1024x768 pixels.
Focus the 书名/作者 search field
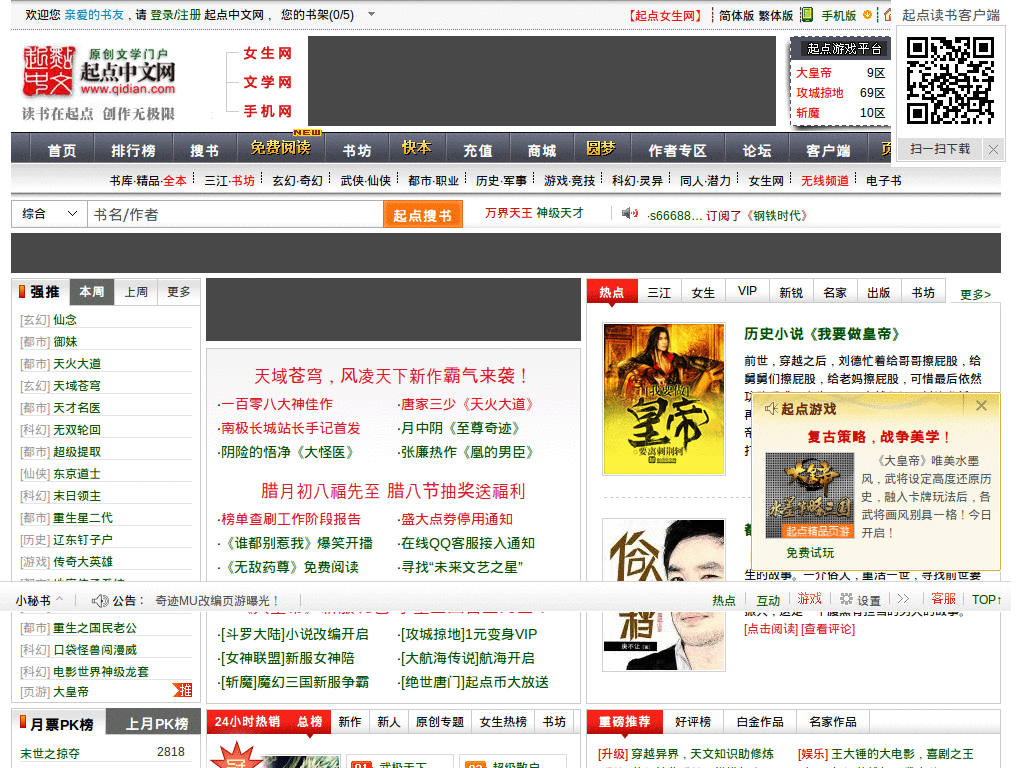coord(235,214)
